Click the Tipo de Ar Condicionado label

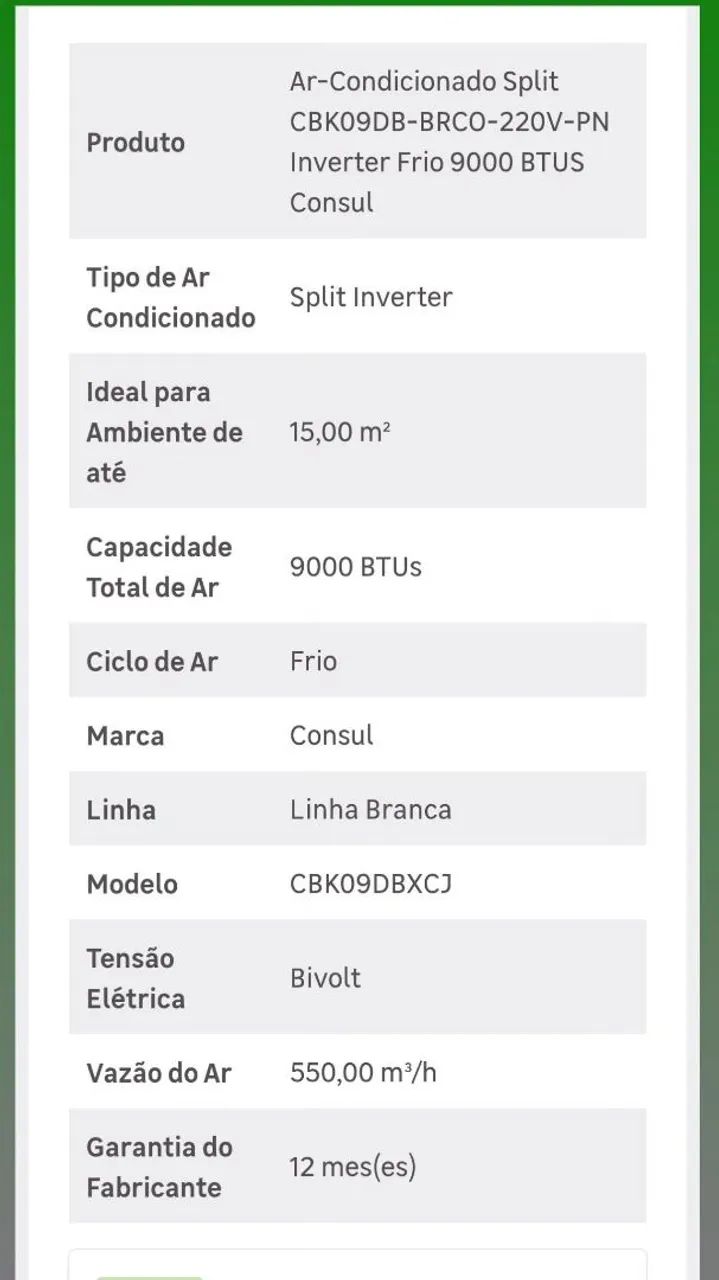click(x=170, y=297)
